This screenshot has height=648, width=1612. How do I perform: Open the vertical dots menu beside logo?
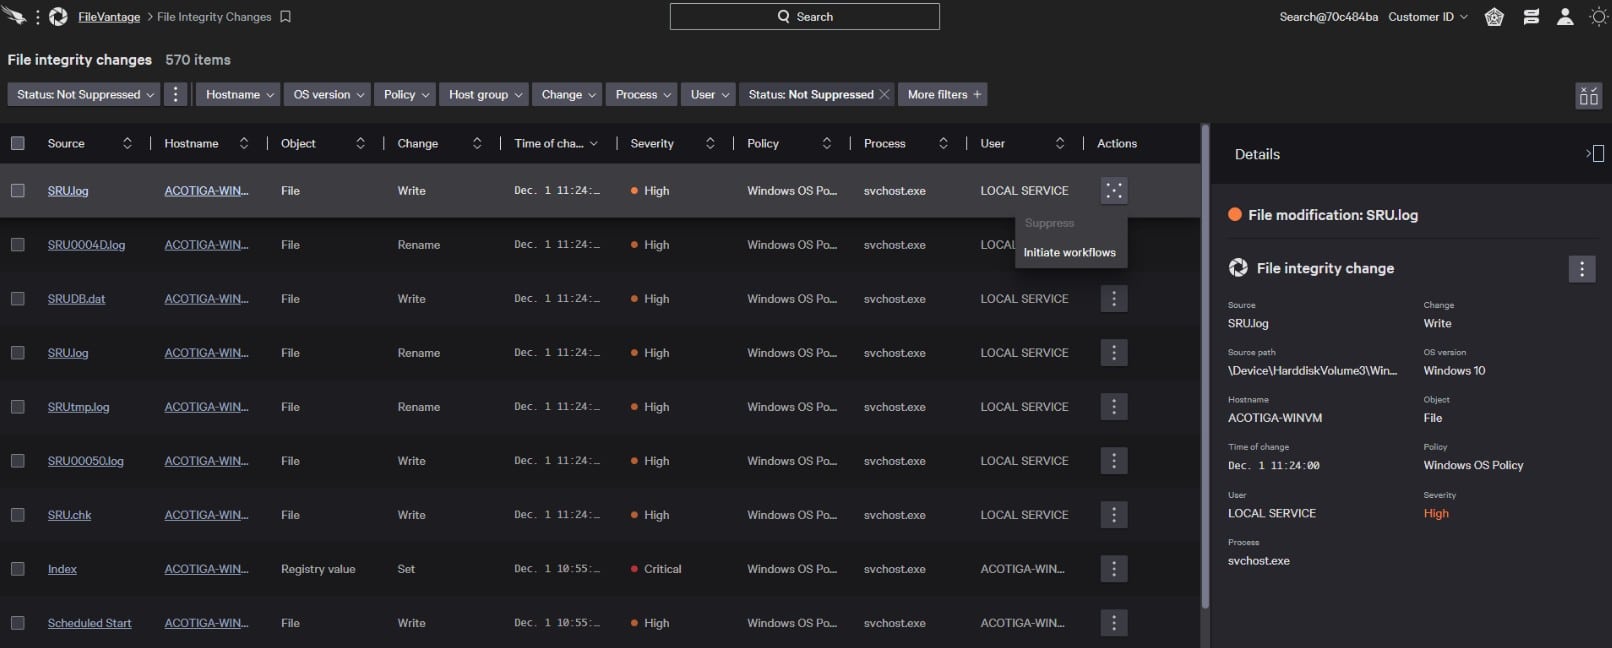click(x=38, y=17)
